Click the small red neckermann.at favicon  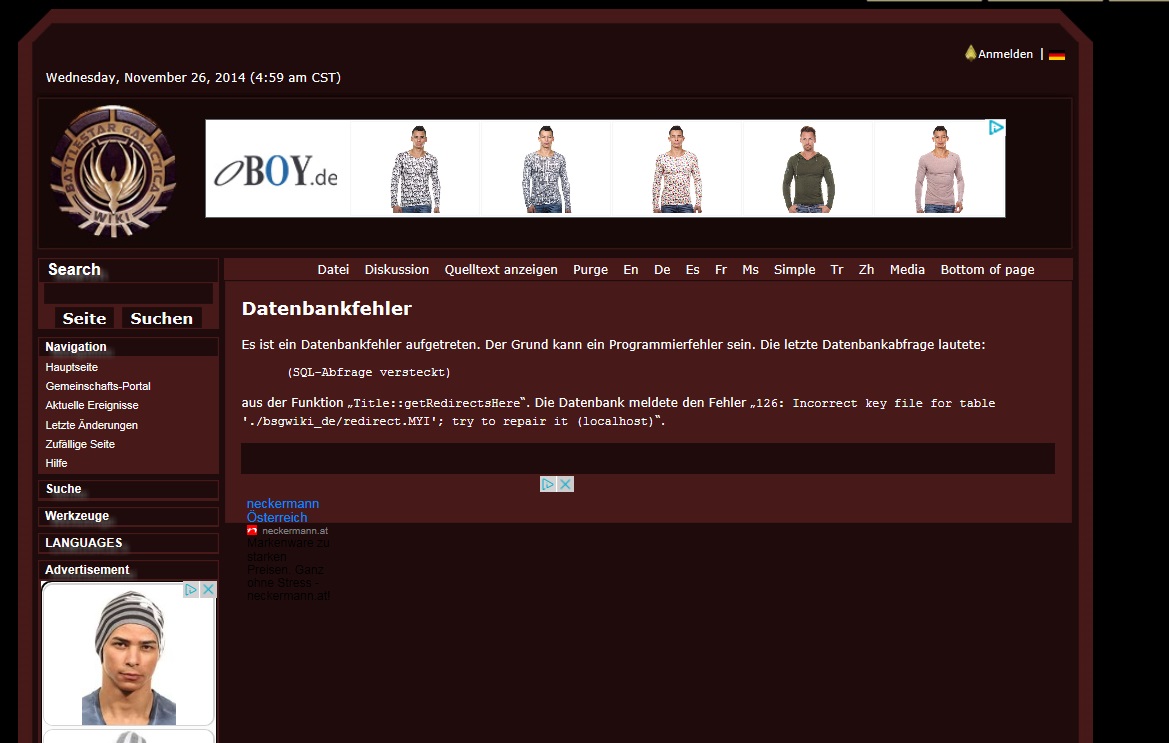coord(252,531)
